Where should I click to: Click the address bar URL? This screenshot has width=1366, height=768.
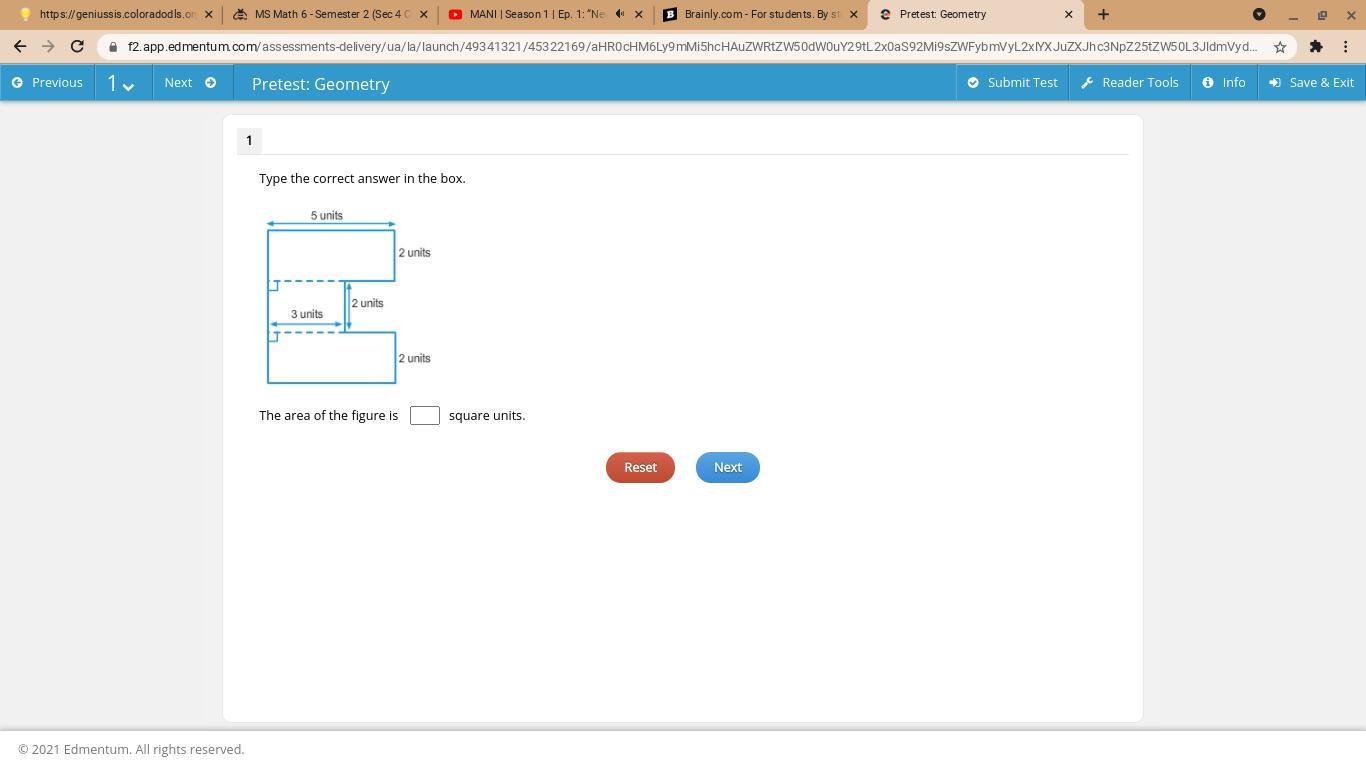pos(692,46)
